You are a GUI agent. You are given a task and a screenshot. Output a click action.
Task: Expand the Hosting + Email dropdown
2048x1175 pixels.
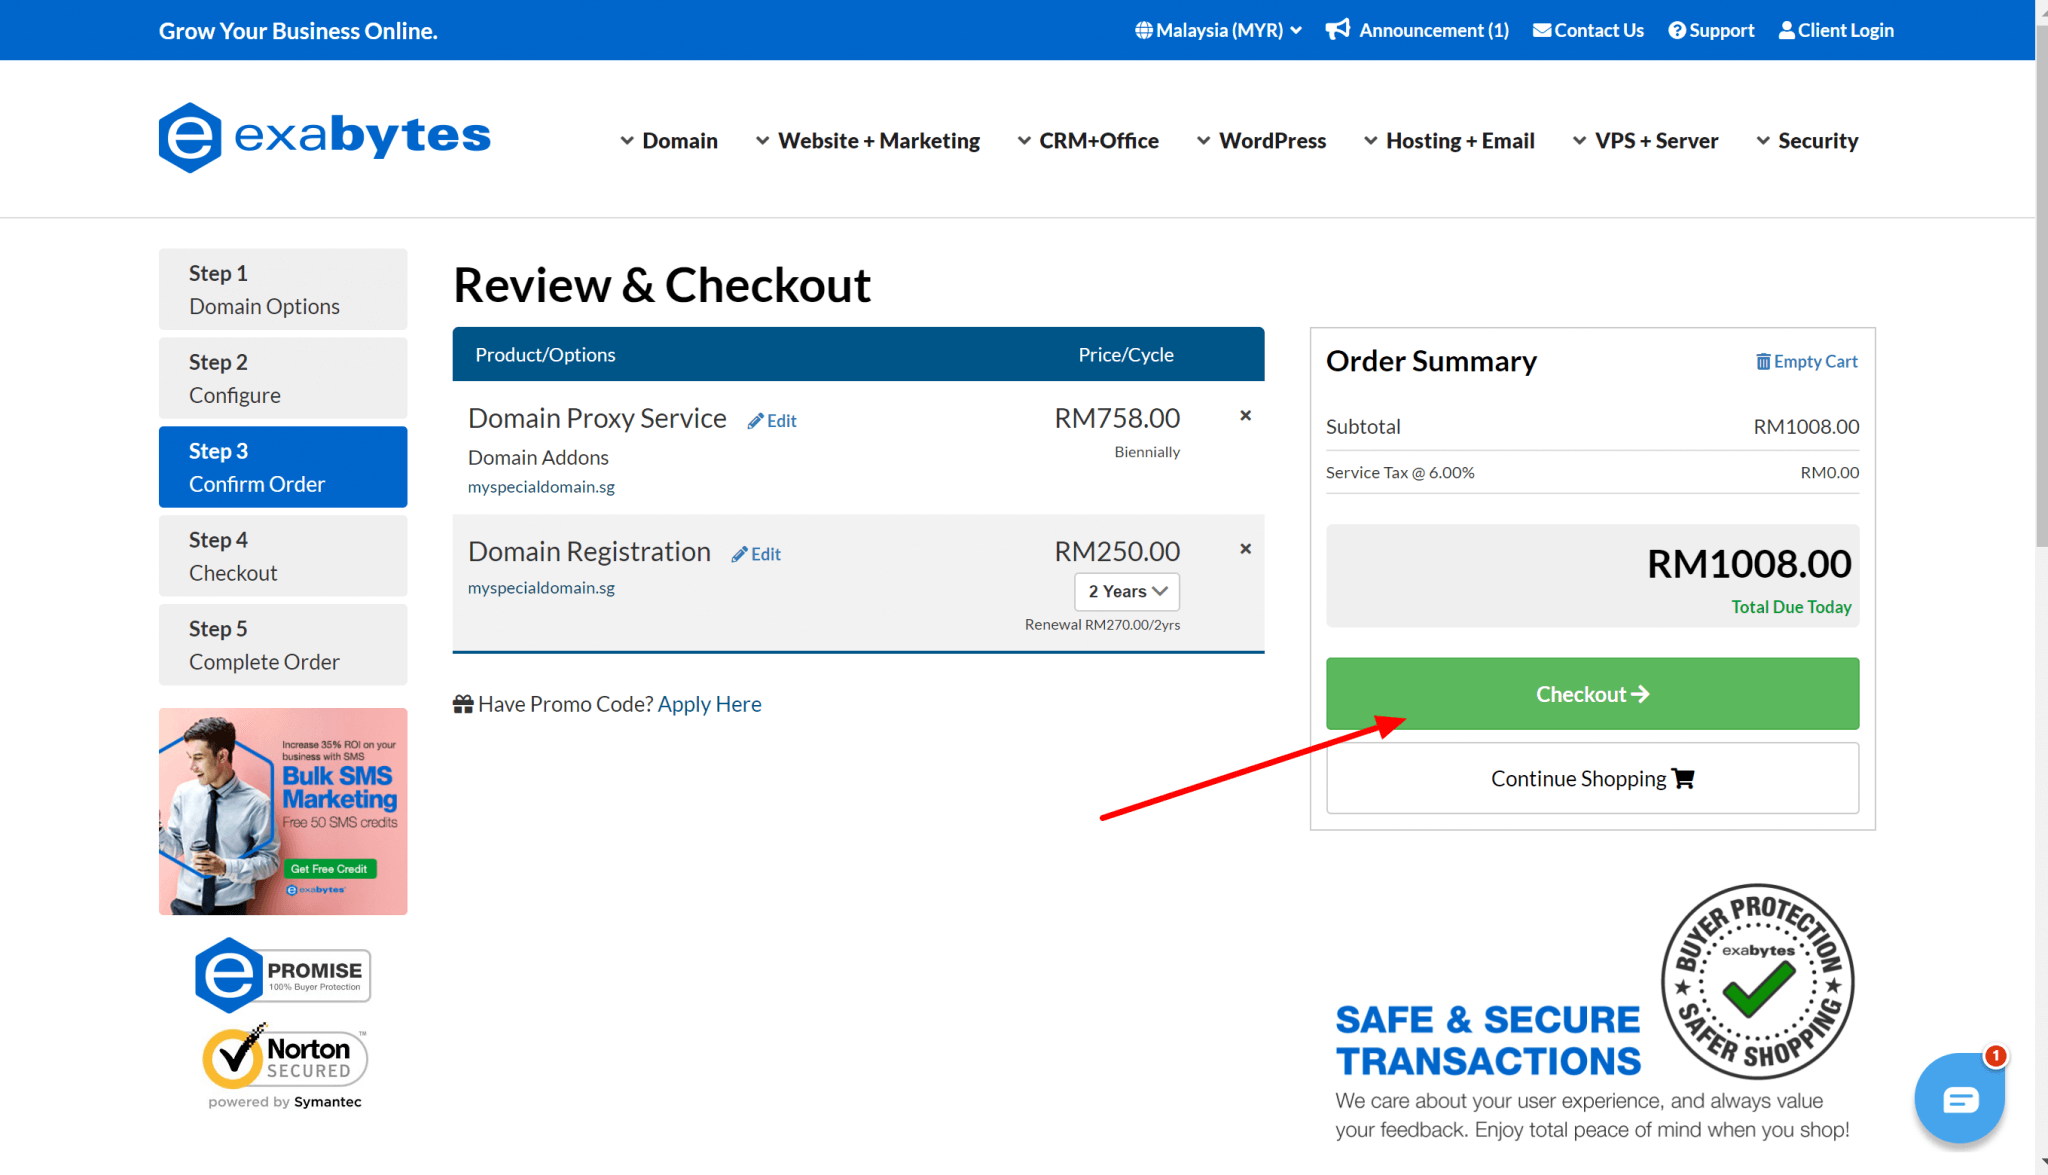[x=1459, y=141]
